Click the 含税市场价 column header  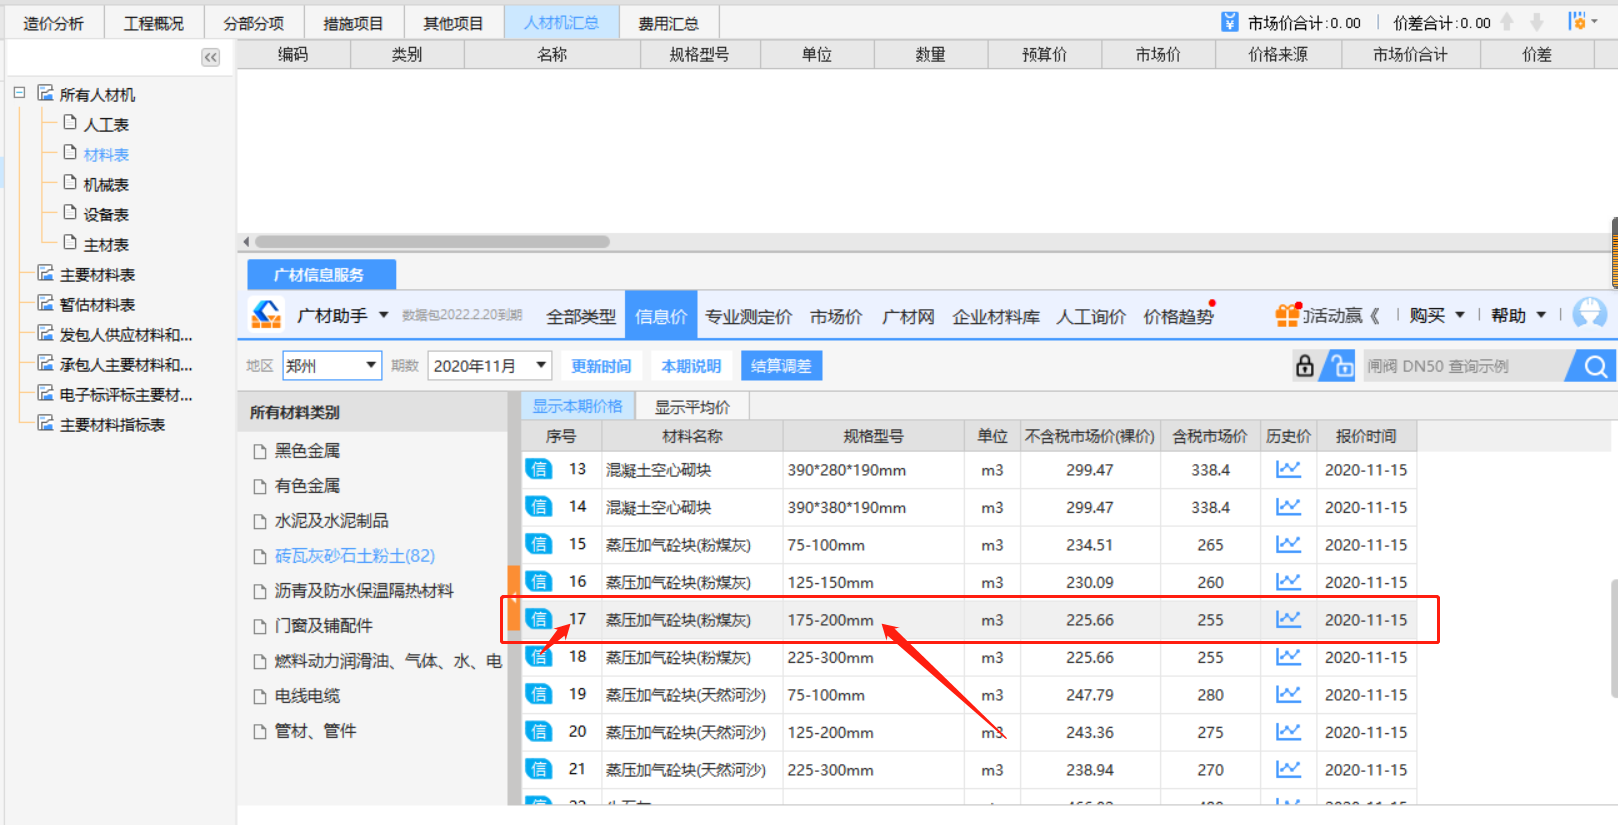pyautogui.click(x=1210, y=436)
